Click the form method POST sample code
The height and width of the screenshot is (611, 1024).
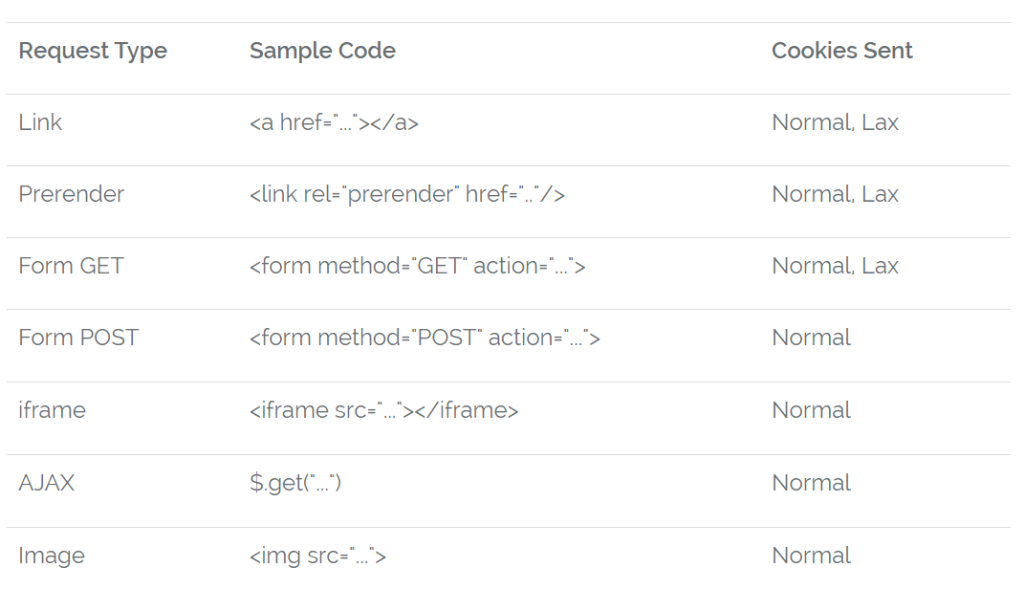click(425, 338)
